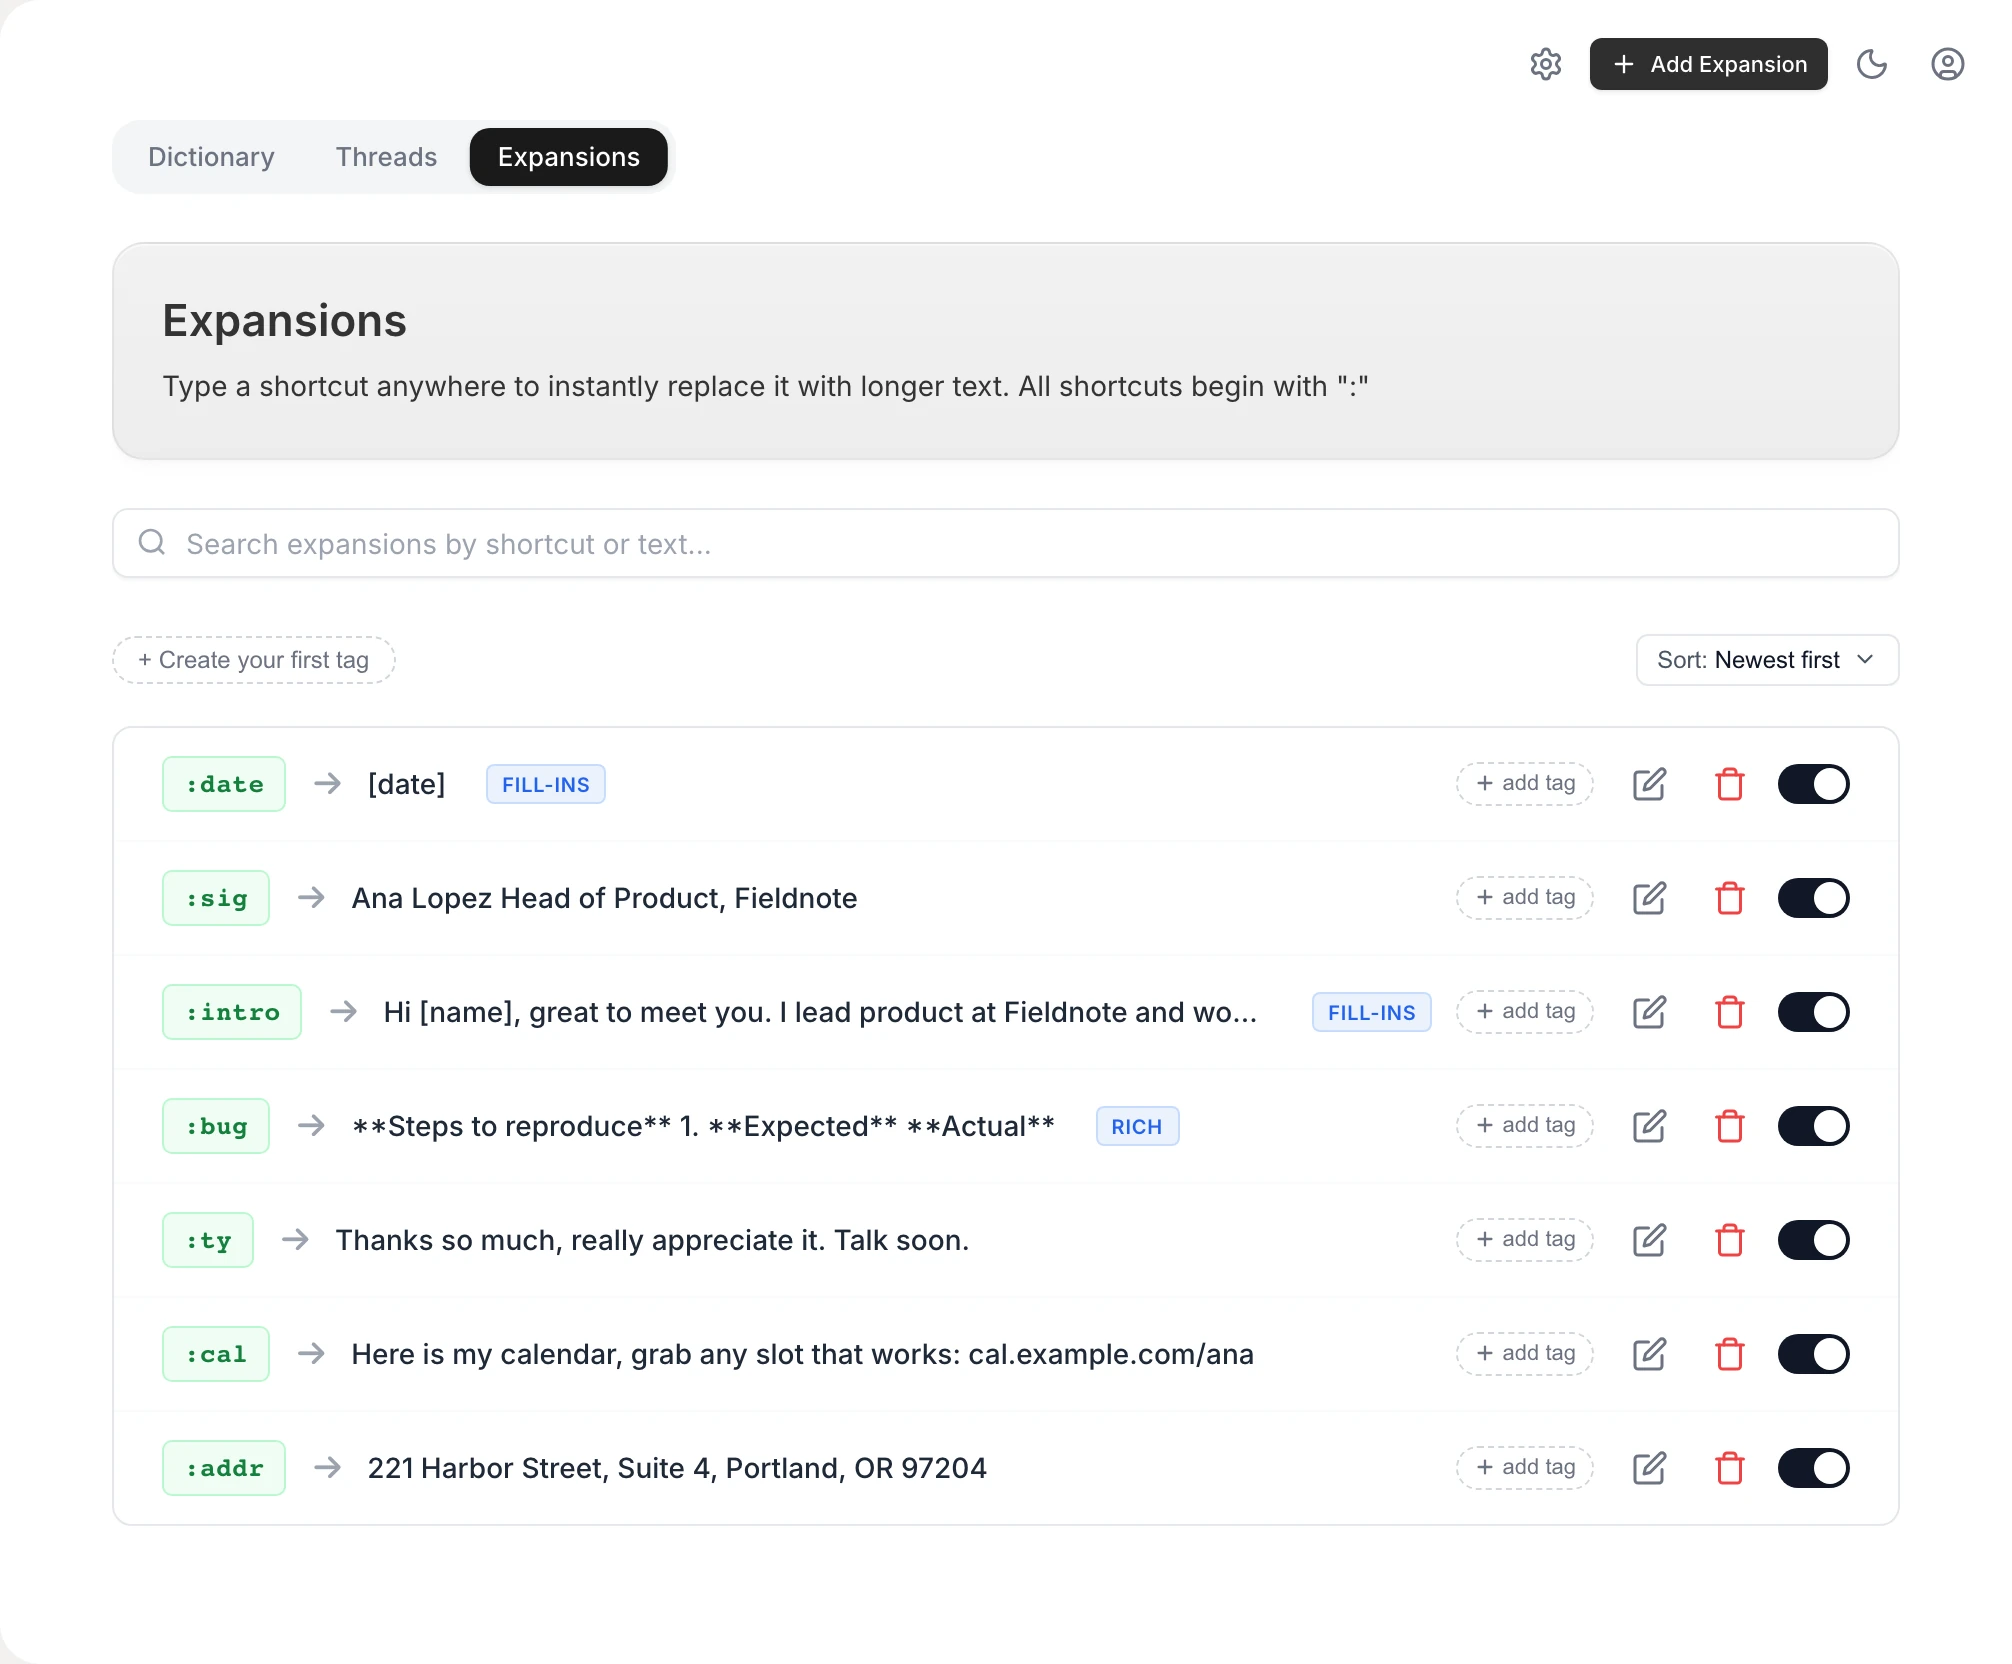Click the :addr shortcut chip
2012x1664 pixels.
click(x=224, y=1468)
